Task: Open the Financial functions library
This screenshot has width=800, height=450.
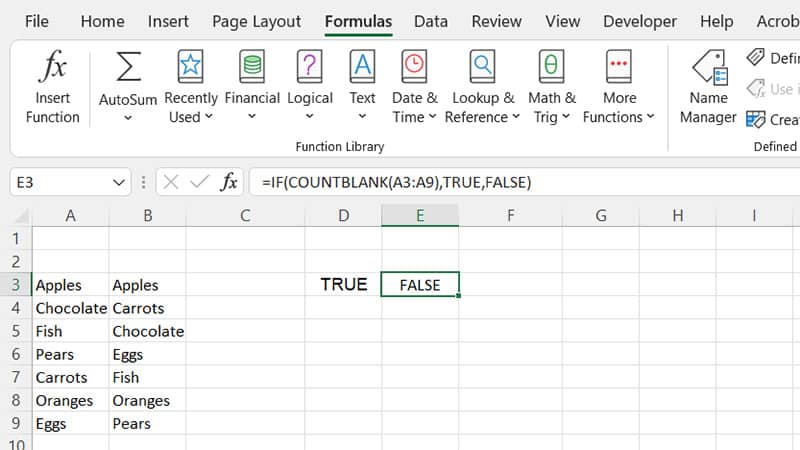Action: 252,87
